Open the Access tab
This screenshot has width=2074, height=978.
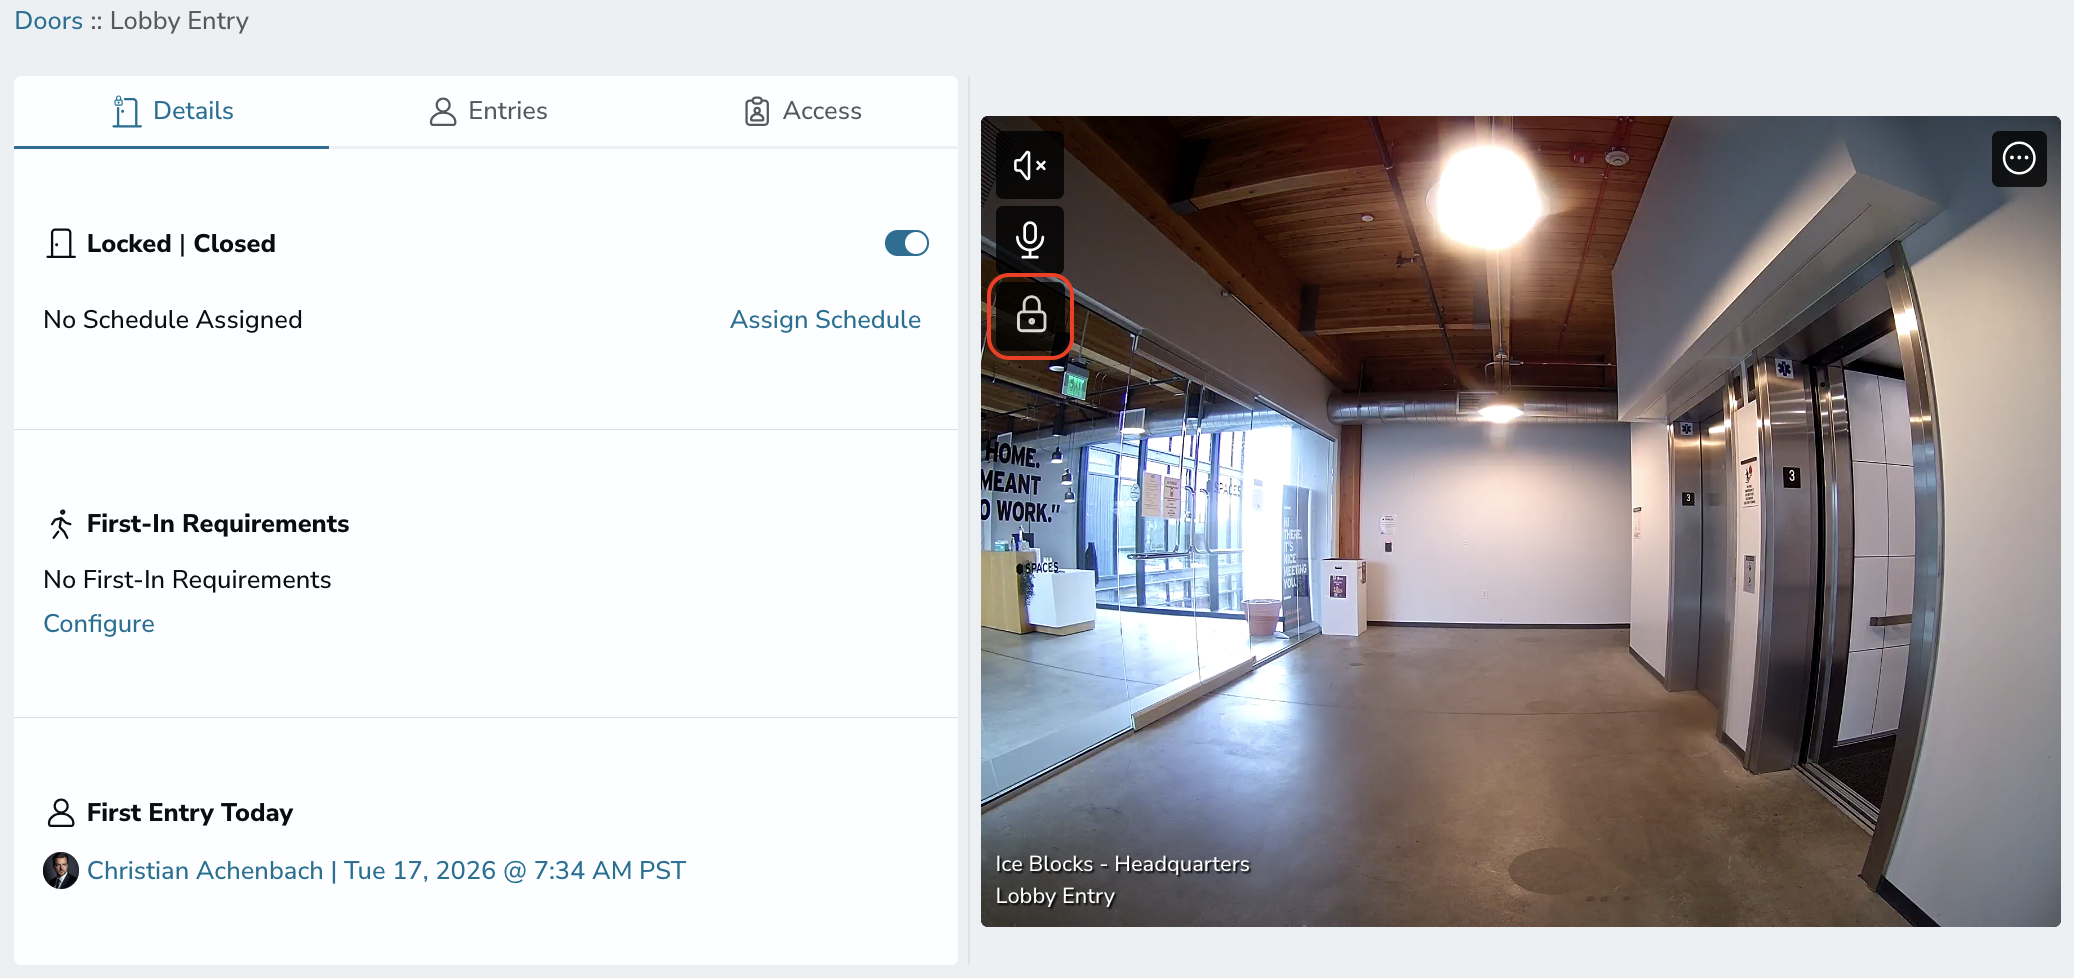802,111
